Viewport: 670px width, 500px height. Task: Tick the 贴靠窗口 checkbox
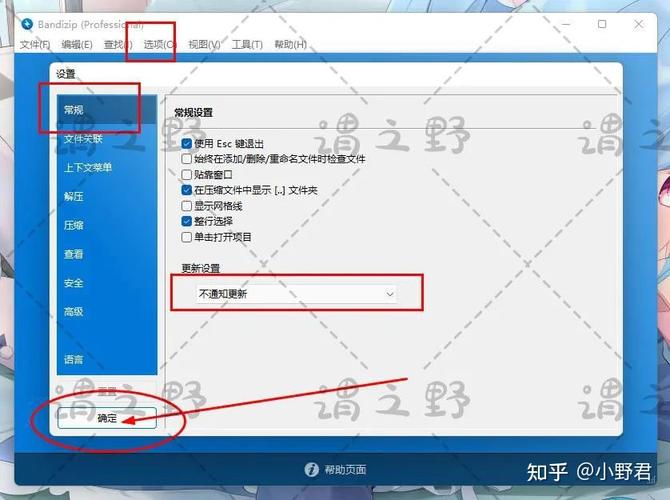186,174
